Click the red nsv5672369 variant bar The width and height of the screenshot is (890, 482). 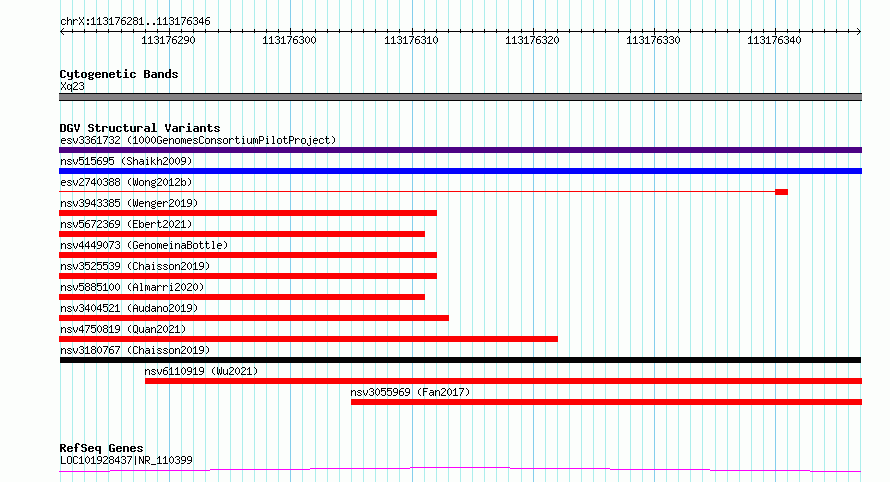(x=242, y=234)
